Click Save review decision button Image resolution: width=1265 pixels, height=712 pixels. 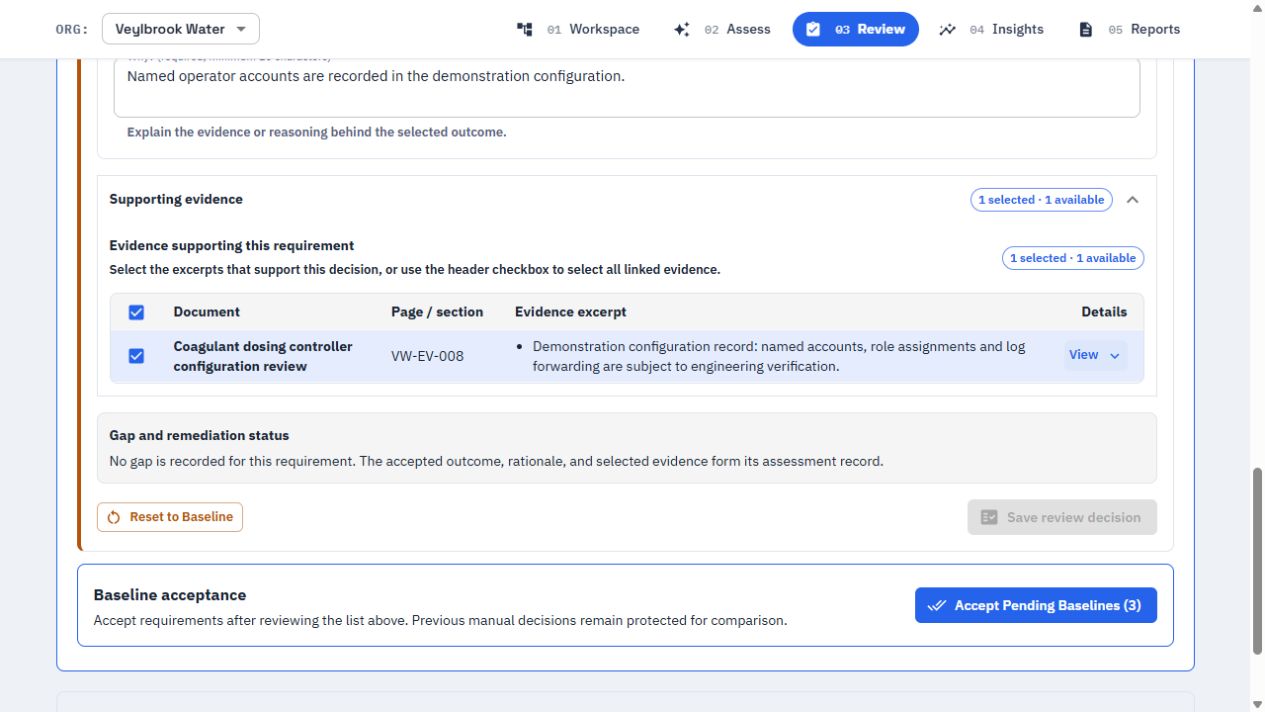1062,517
